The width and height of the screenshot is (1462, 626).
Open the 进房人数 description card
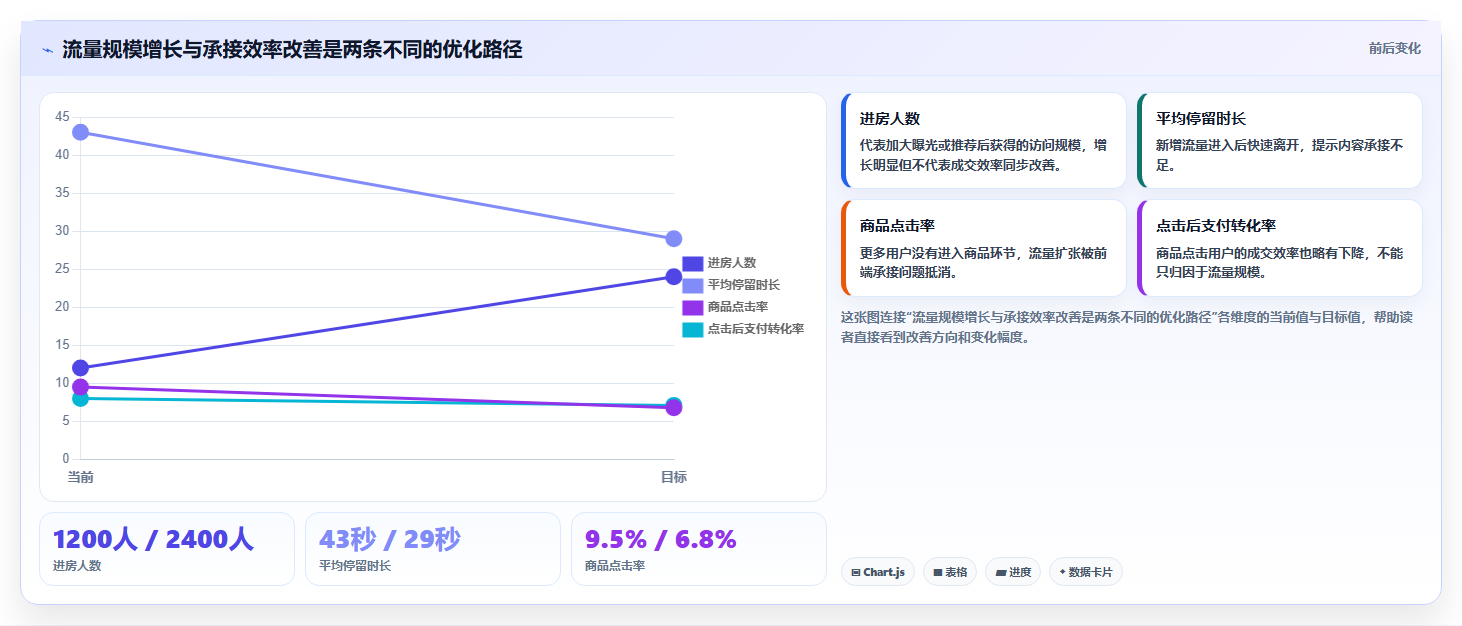point(984,141)
